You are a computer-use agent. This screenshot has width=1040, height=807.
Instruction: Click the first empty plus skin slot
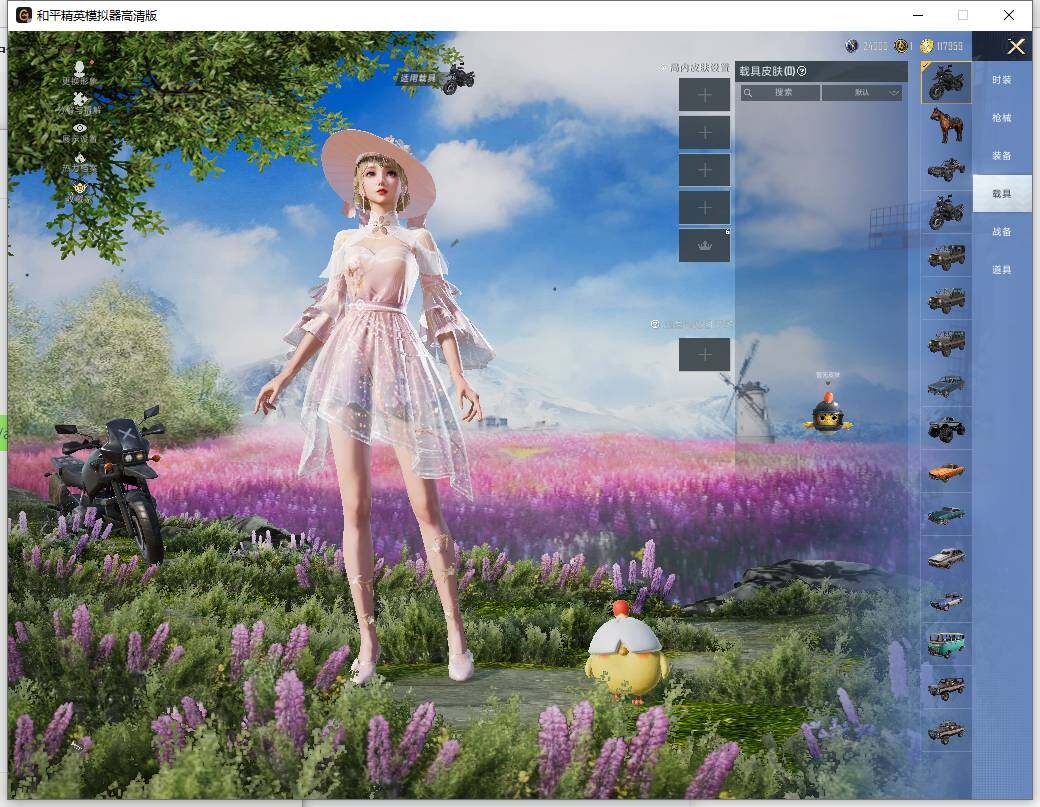coord(704,95)
